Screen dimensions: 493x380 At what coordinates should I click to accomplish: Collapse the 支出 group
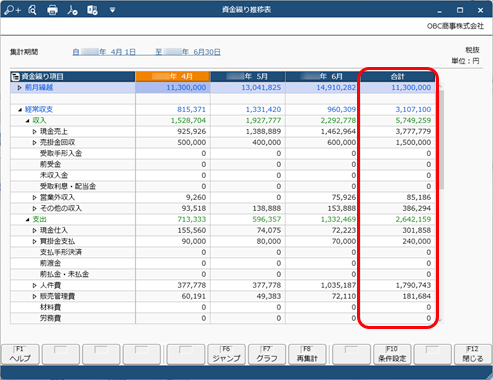[27, 220]
